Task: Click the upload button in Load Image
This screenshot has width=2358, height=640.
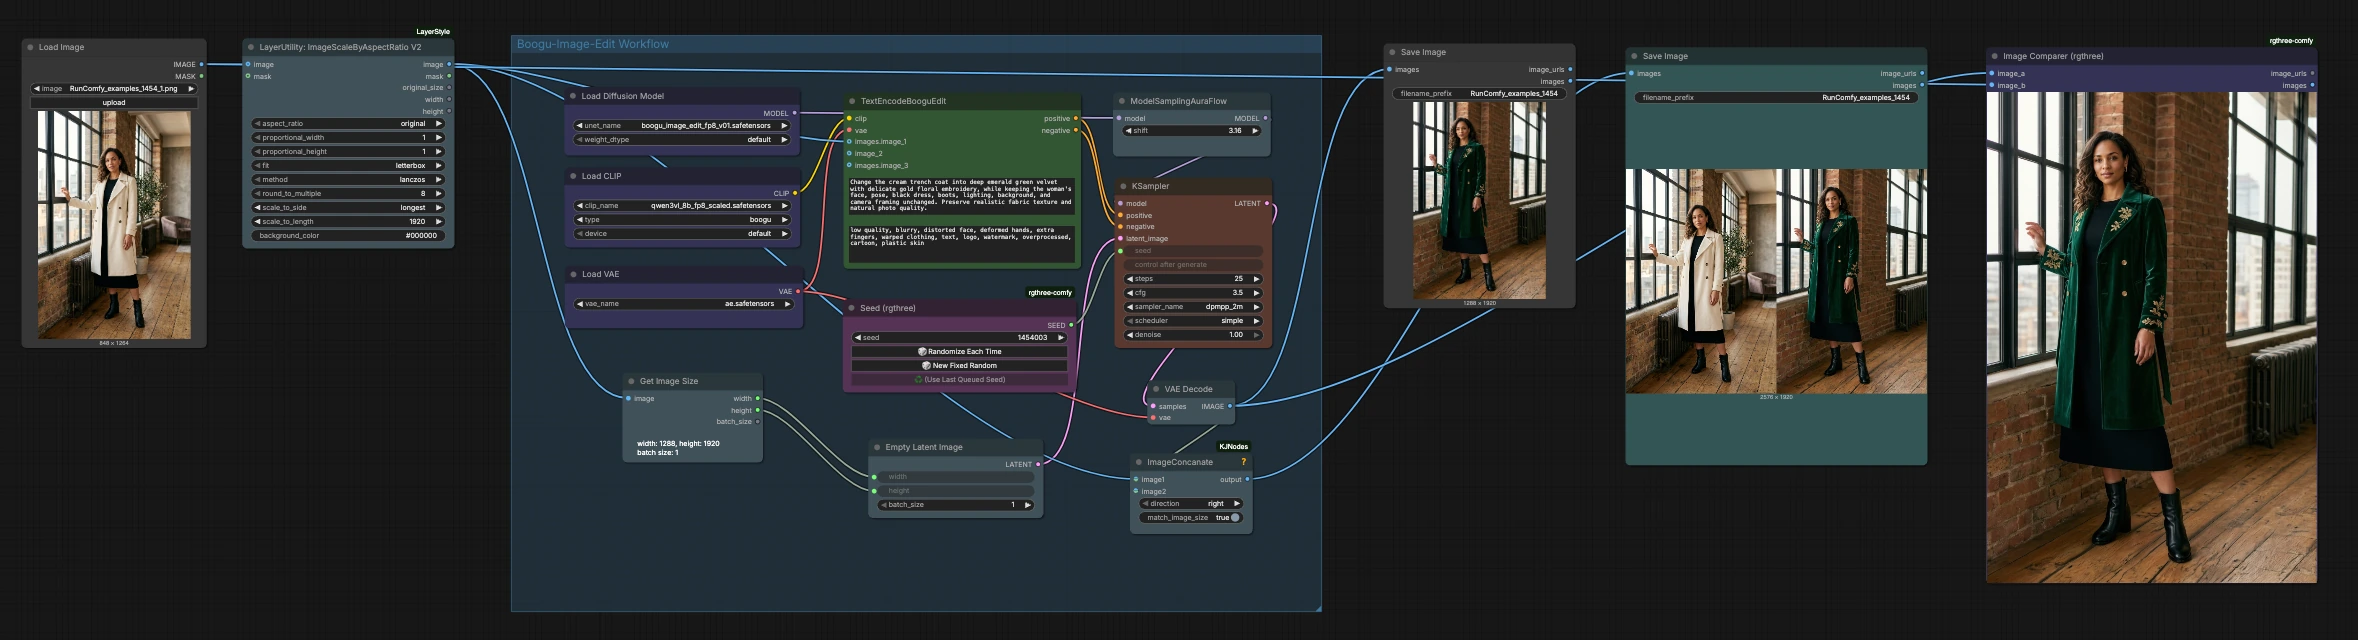Action: [x=114, y=103]
